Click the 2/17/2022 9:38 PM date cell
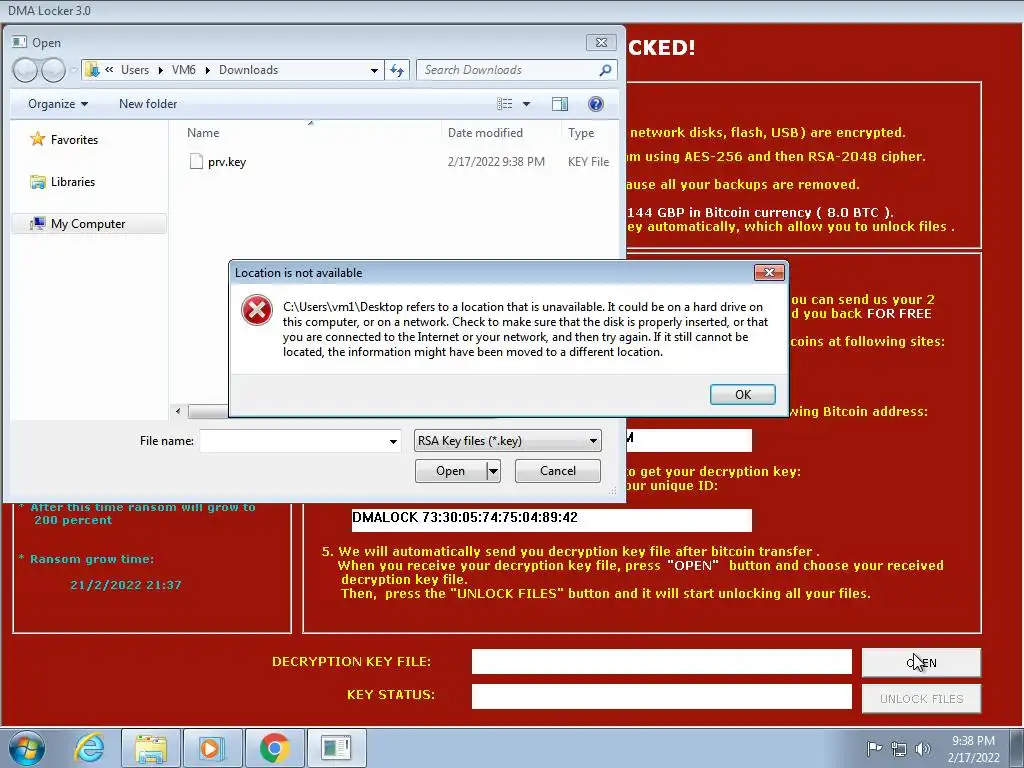 coord(496,162)
